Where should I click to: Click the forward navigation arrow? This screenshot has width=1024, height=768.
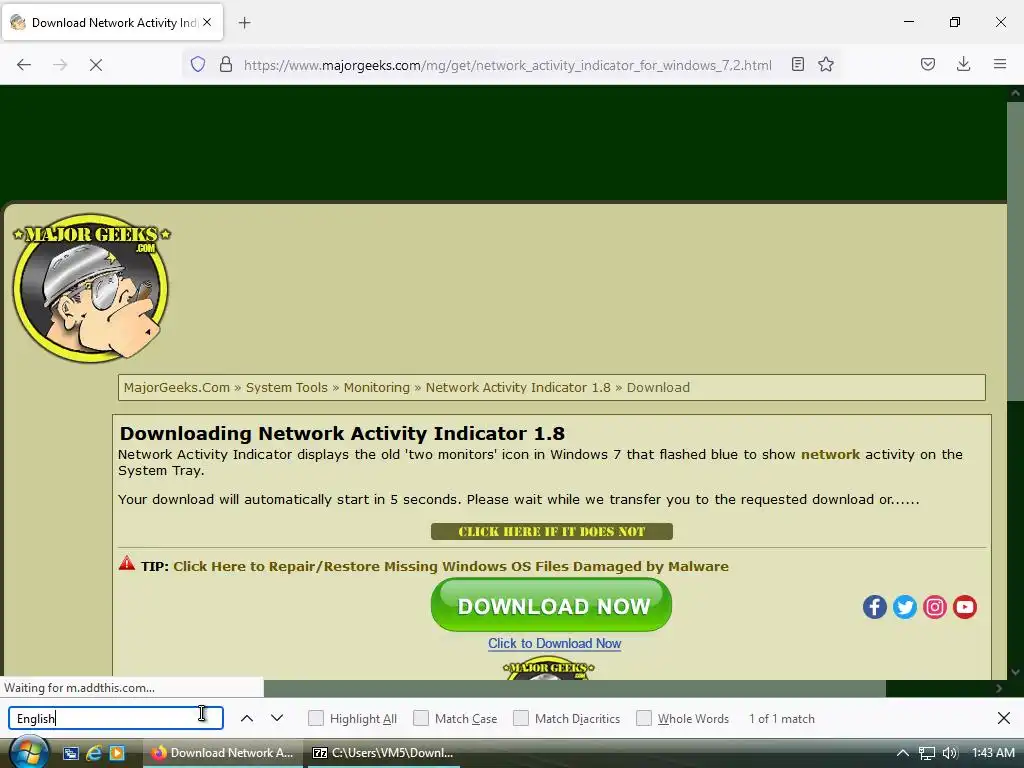click(x=60, y=65)
